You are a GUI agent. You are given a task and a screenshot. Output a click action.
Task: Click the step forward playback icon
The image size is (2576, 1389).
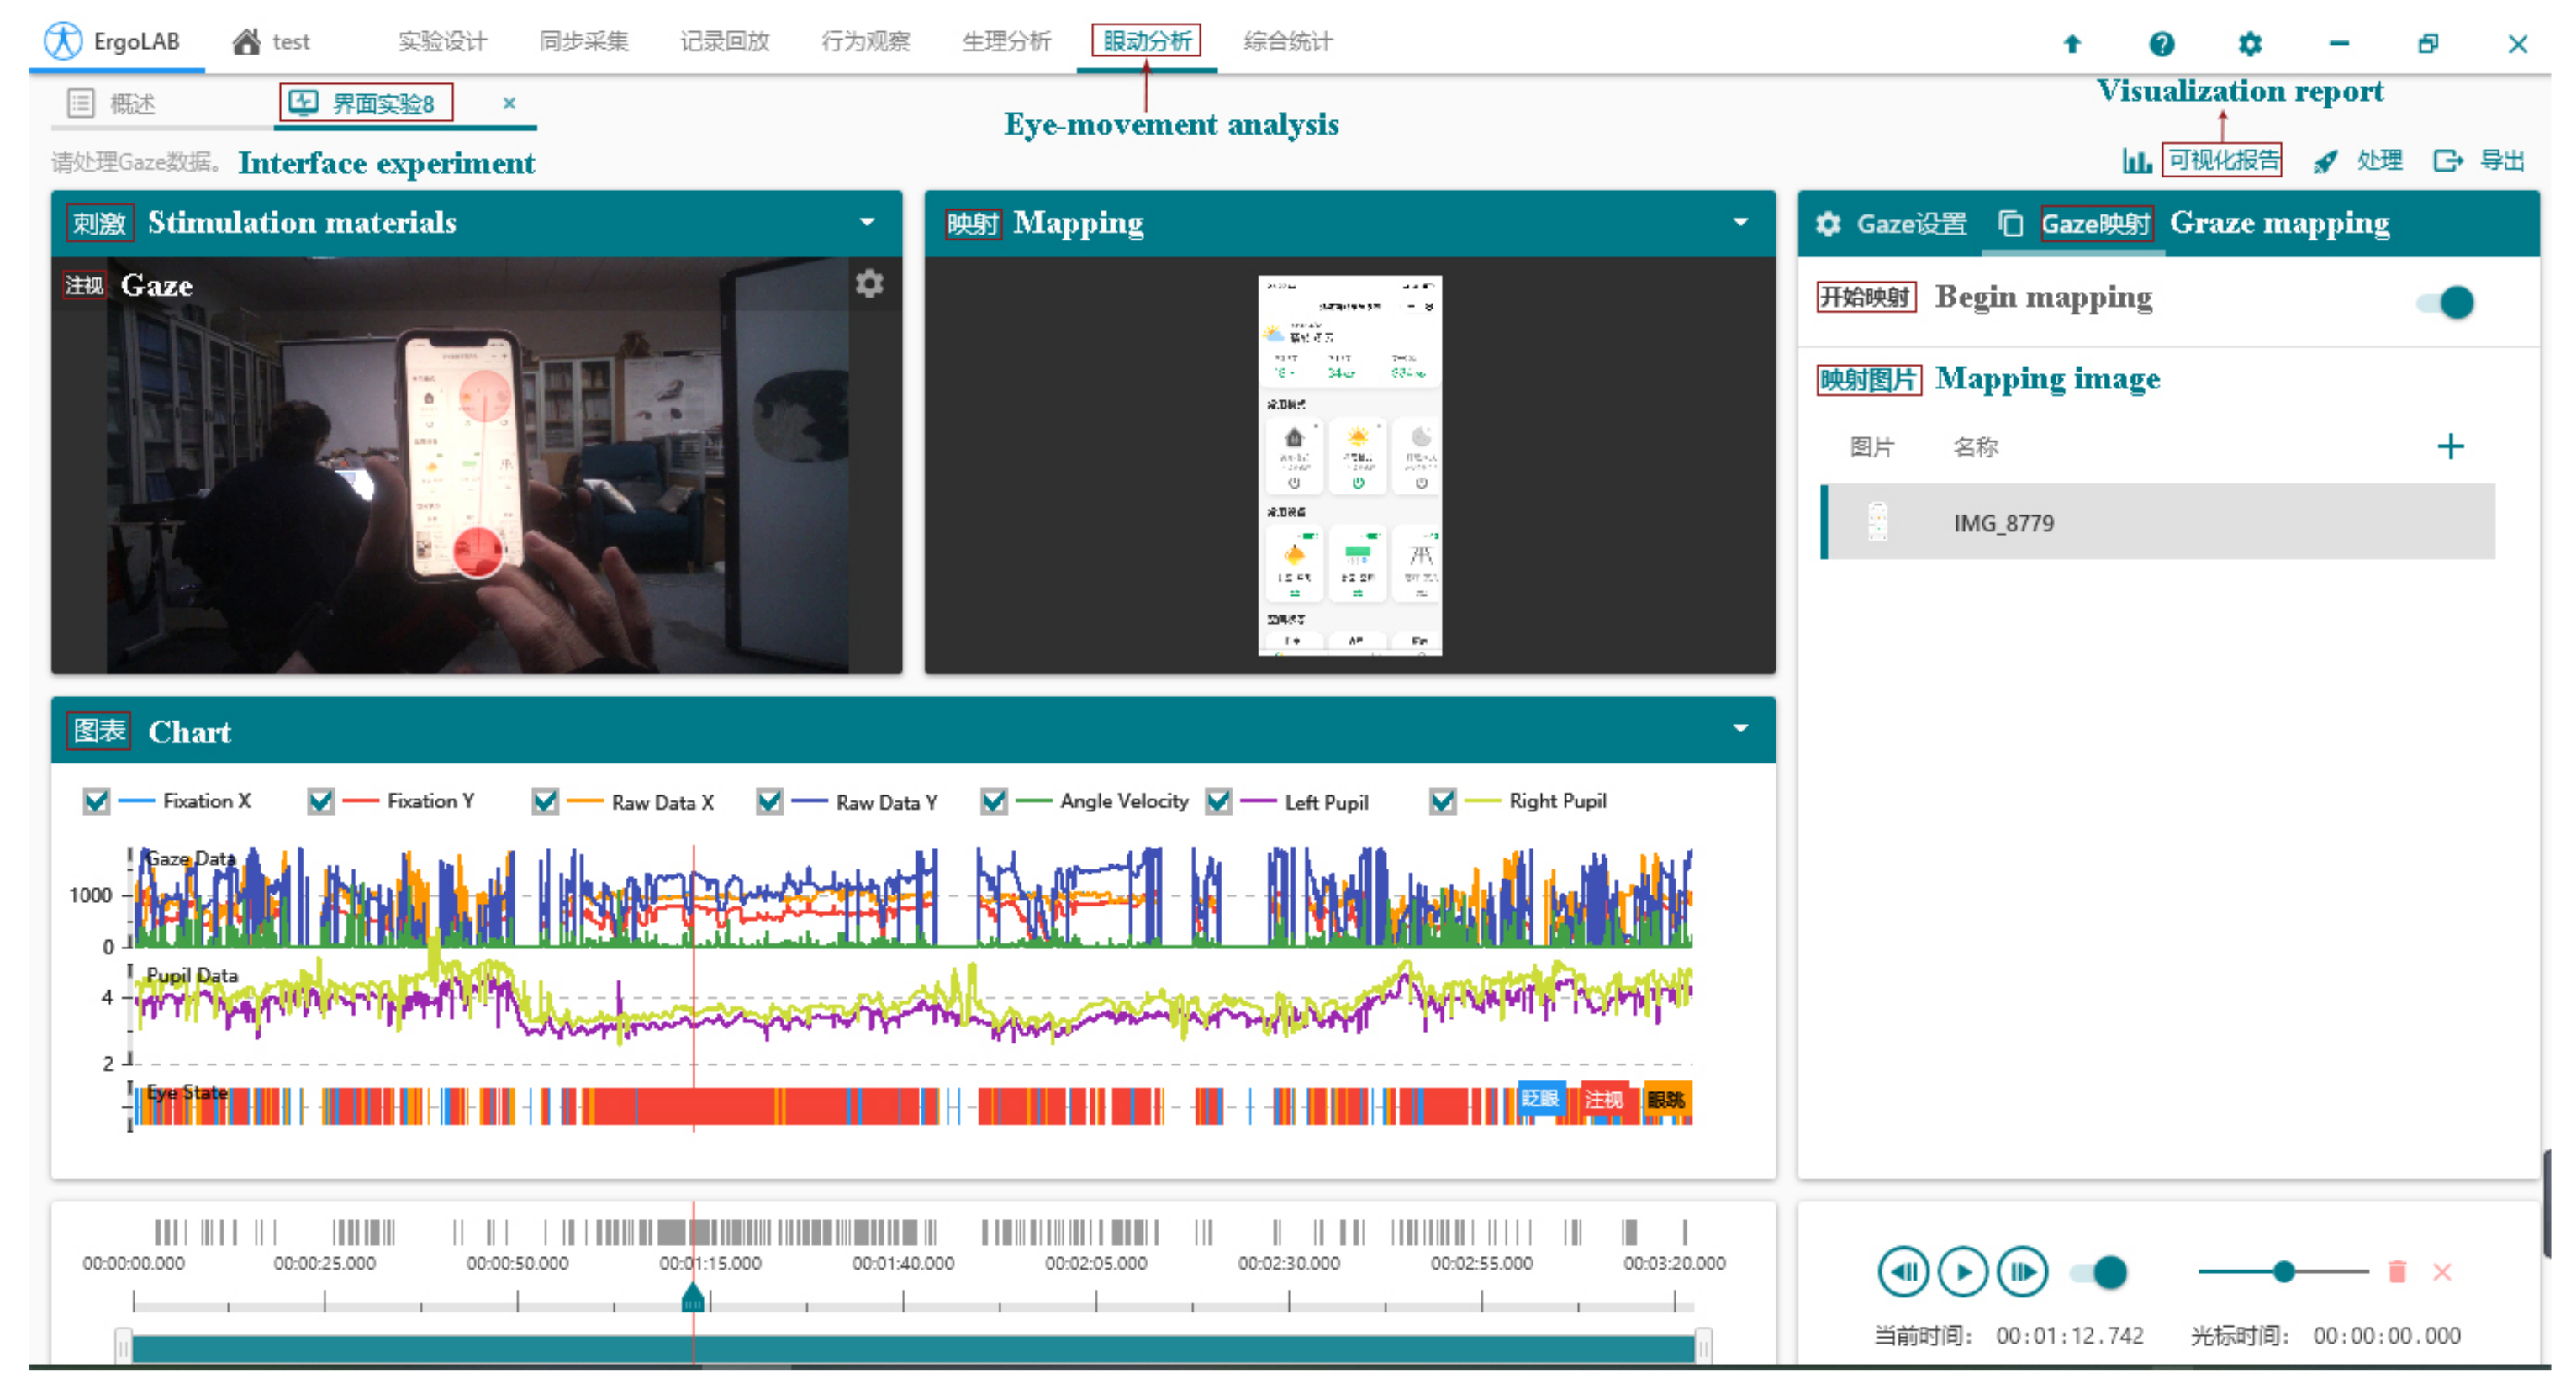pyautogui.click(x=2021, y=1272)
